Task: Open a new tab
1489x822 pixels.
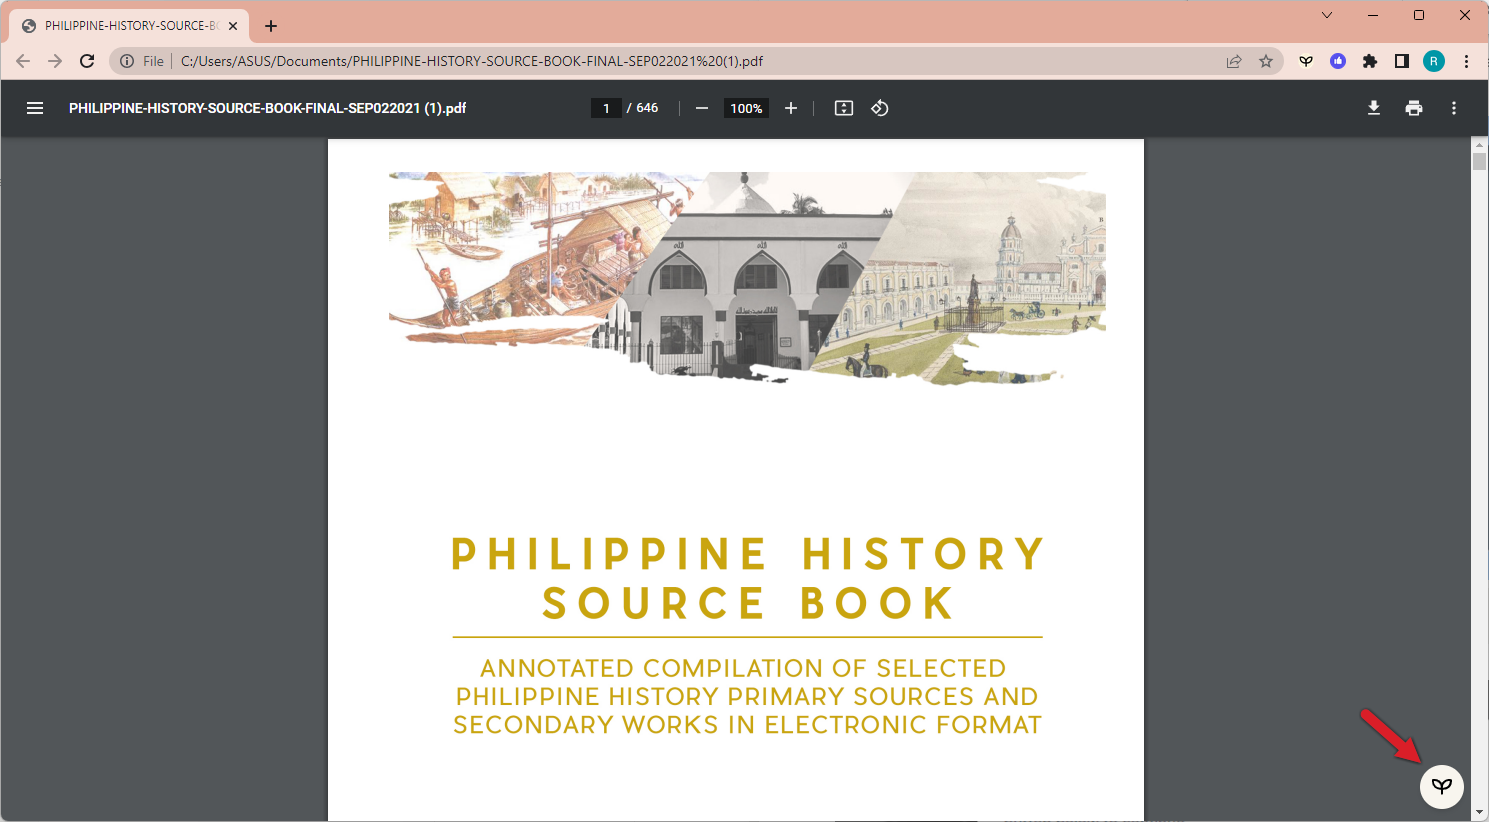Action: point(271,26)
